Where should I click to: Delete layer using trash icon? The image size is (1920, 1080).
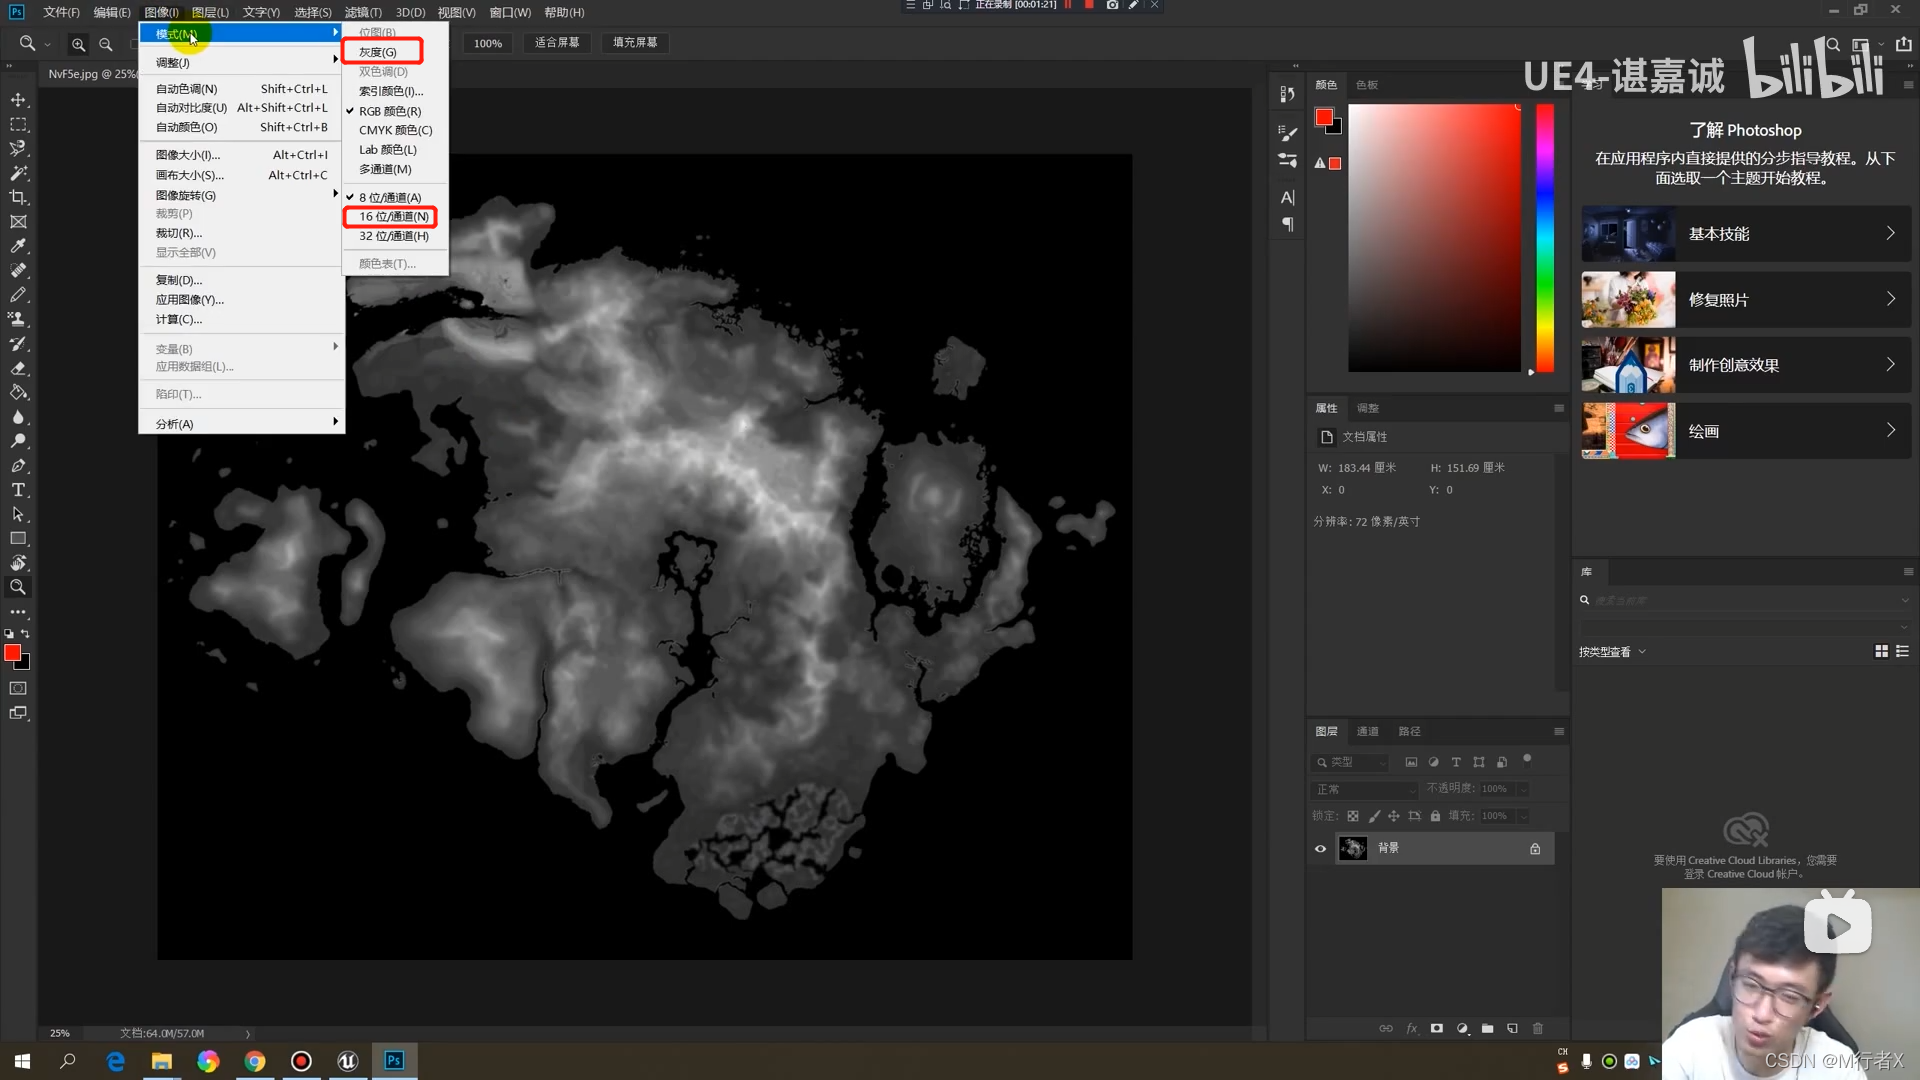pyautogui.click(x=1538, y=1028)
